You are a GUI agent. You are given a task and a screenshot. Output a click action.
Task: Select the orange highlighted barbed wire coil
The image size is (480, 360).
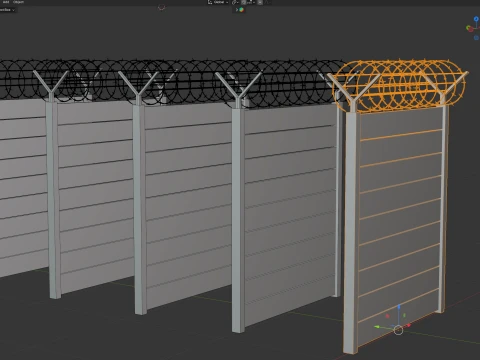point(399,86)
